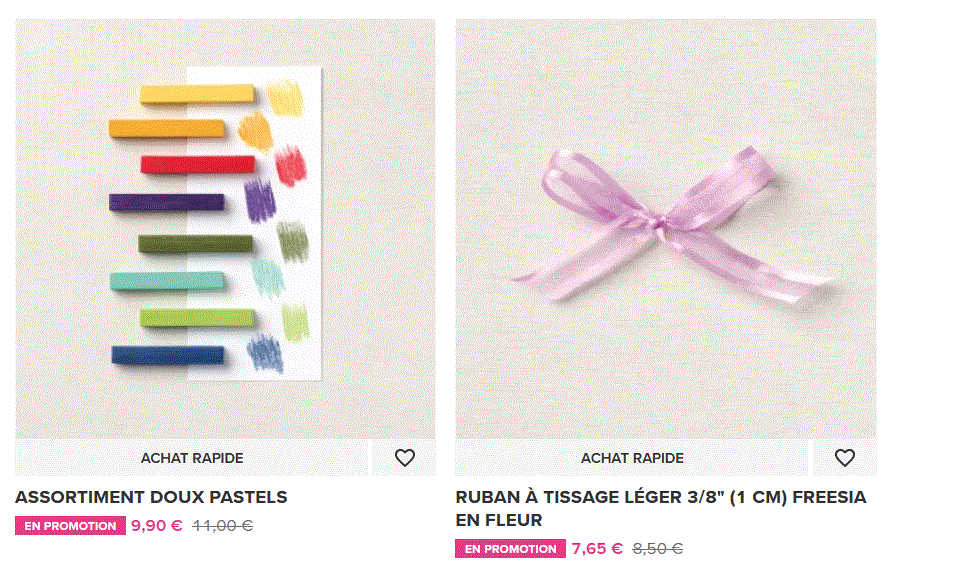
Task: Click the crossed-out 11,00 € price
Action: pyautogui.click(x=222, y=525)
